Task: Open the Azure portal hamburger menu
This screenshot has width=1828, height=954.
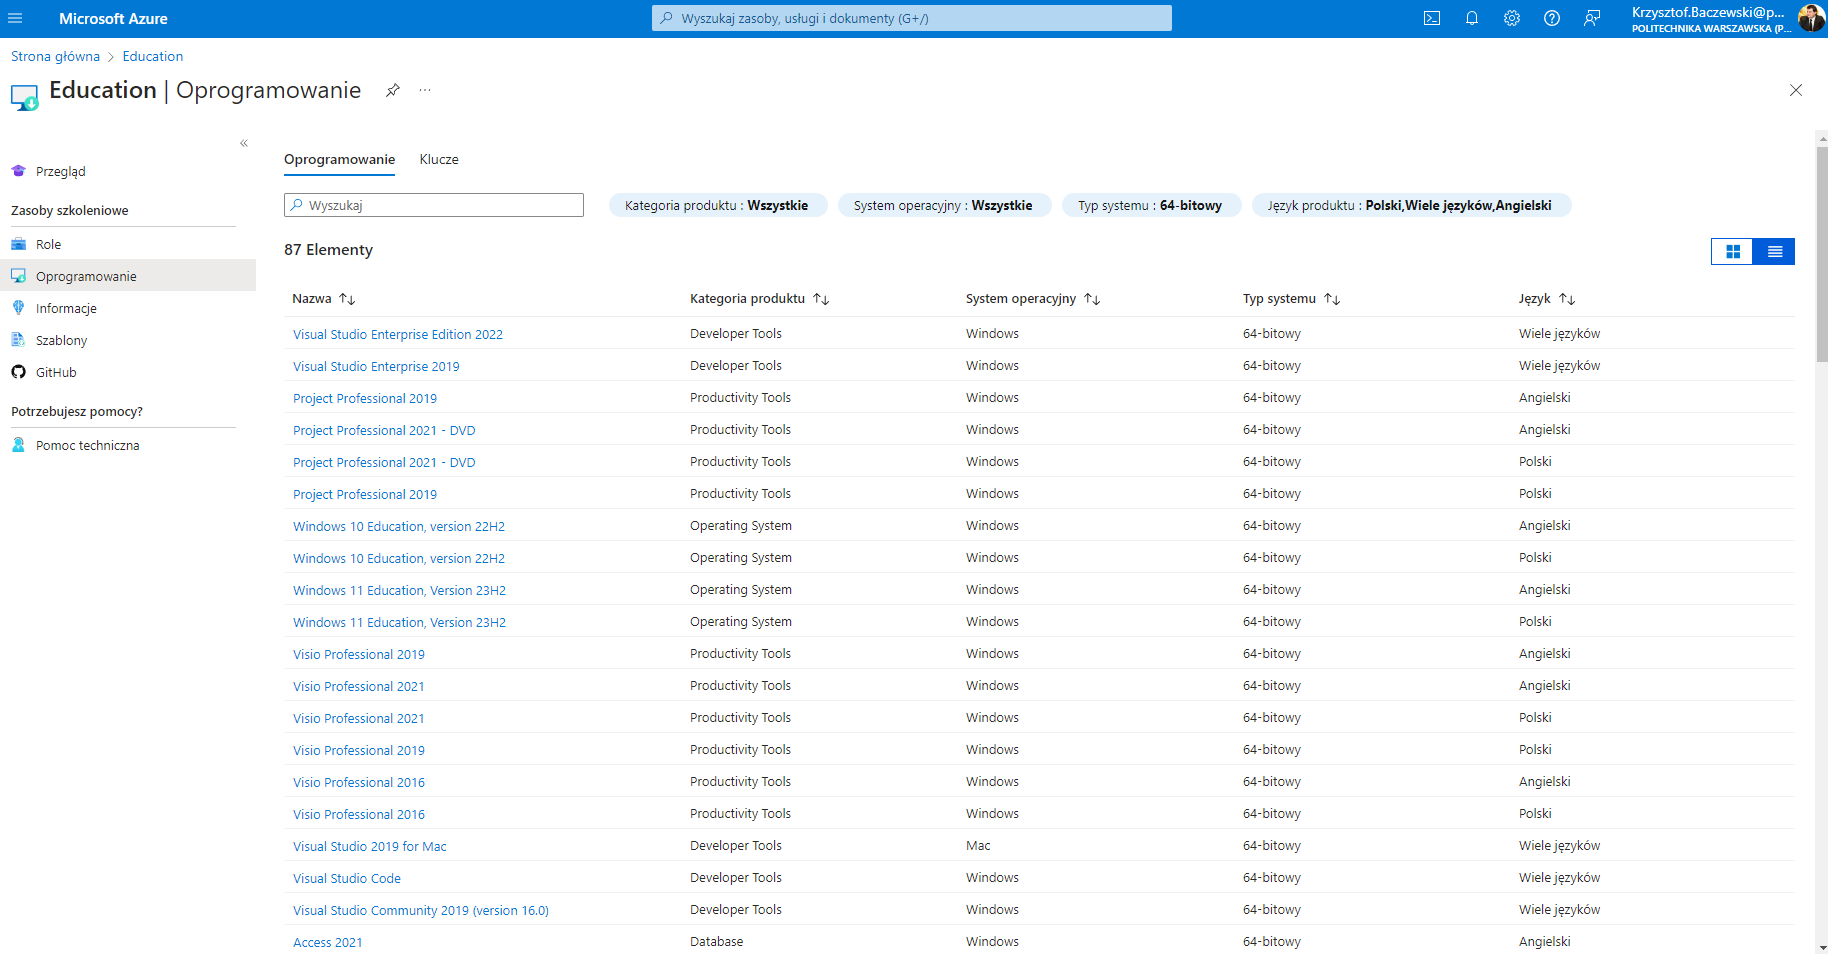Action: [x=15, y=18]
